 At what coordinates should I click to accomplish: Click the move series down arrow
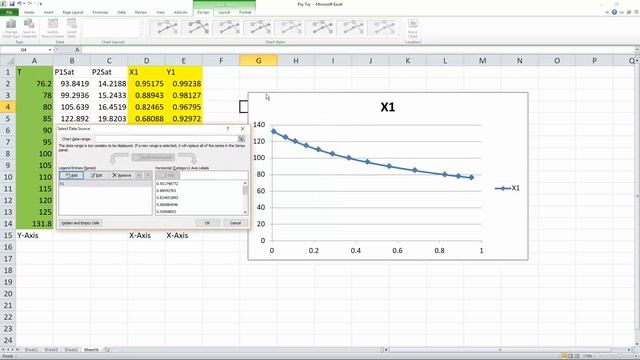tap(148, 175)
